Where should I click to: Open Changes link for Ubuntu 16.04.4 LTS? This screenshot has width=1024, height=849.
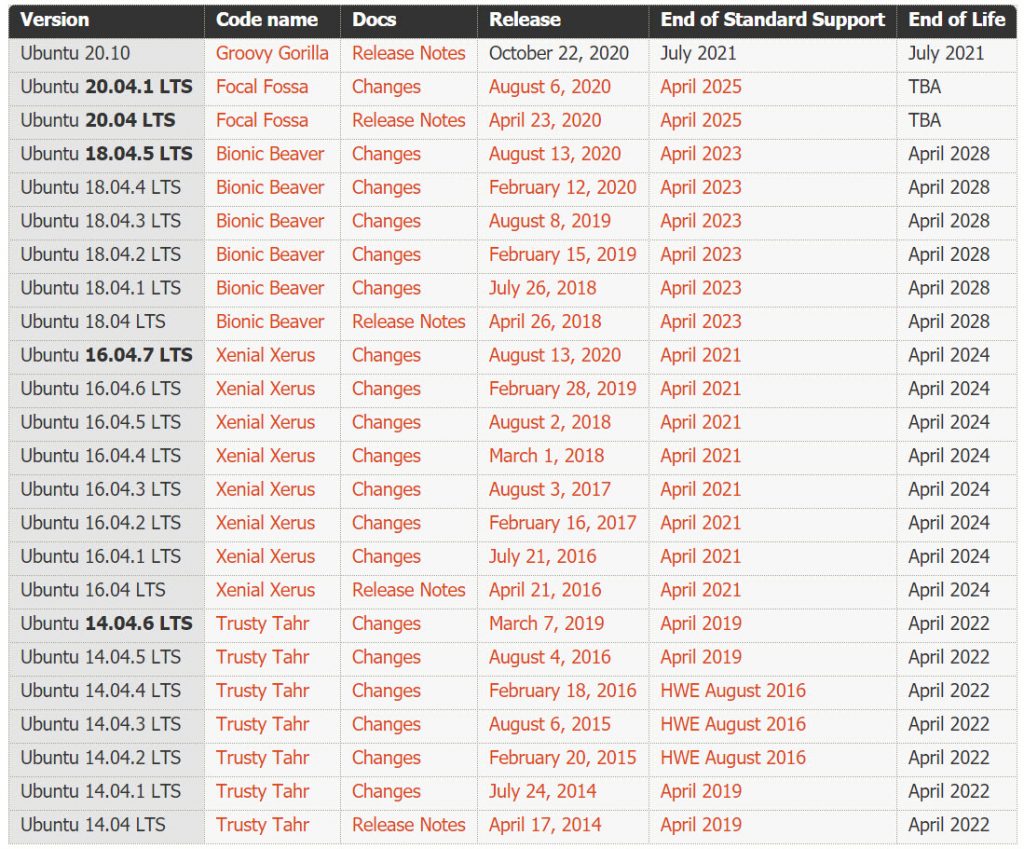(386, 456)
